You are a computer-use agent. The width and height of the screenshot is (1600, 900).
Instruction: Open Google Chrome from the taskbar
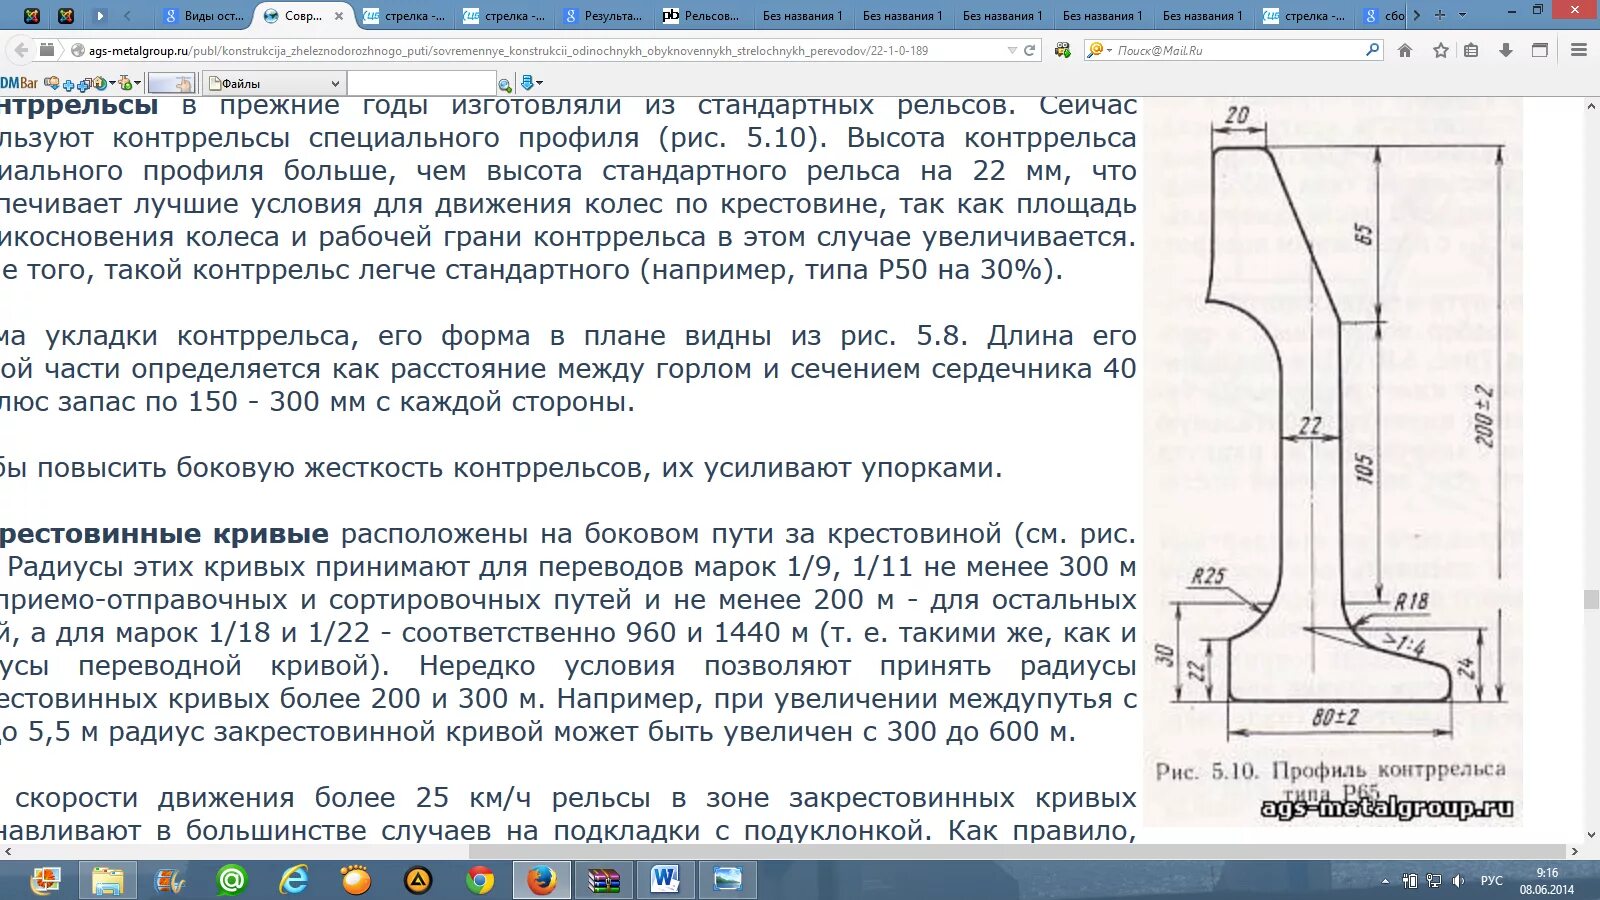(480, 880)
